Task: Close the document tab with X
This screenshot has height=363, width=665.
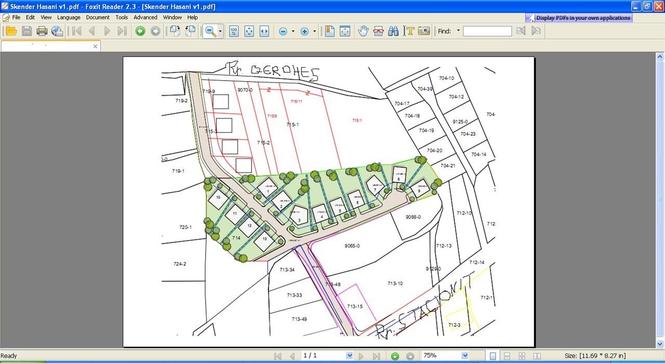Action: 95,46
